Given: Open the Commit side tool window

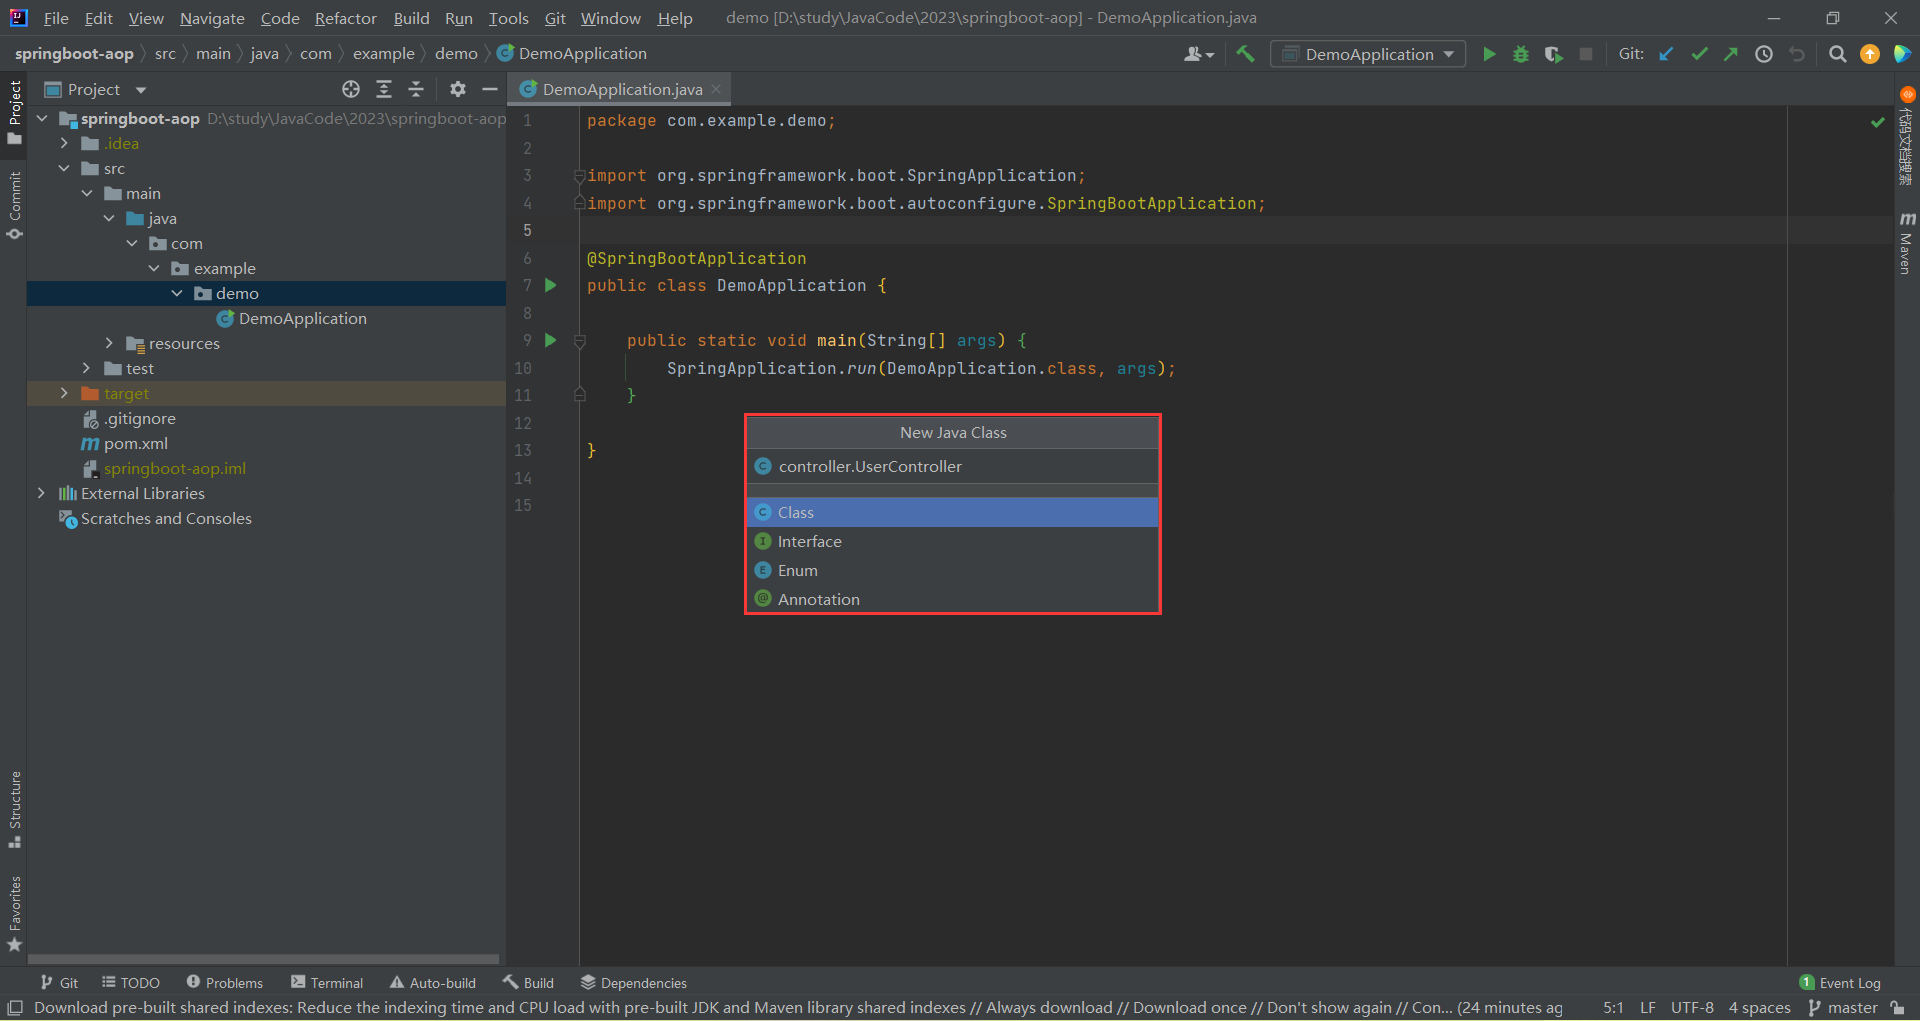Looking at the screenshot, I should [x=14, y=205].
